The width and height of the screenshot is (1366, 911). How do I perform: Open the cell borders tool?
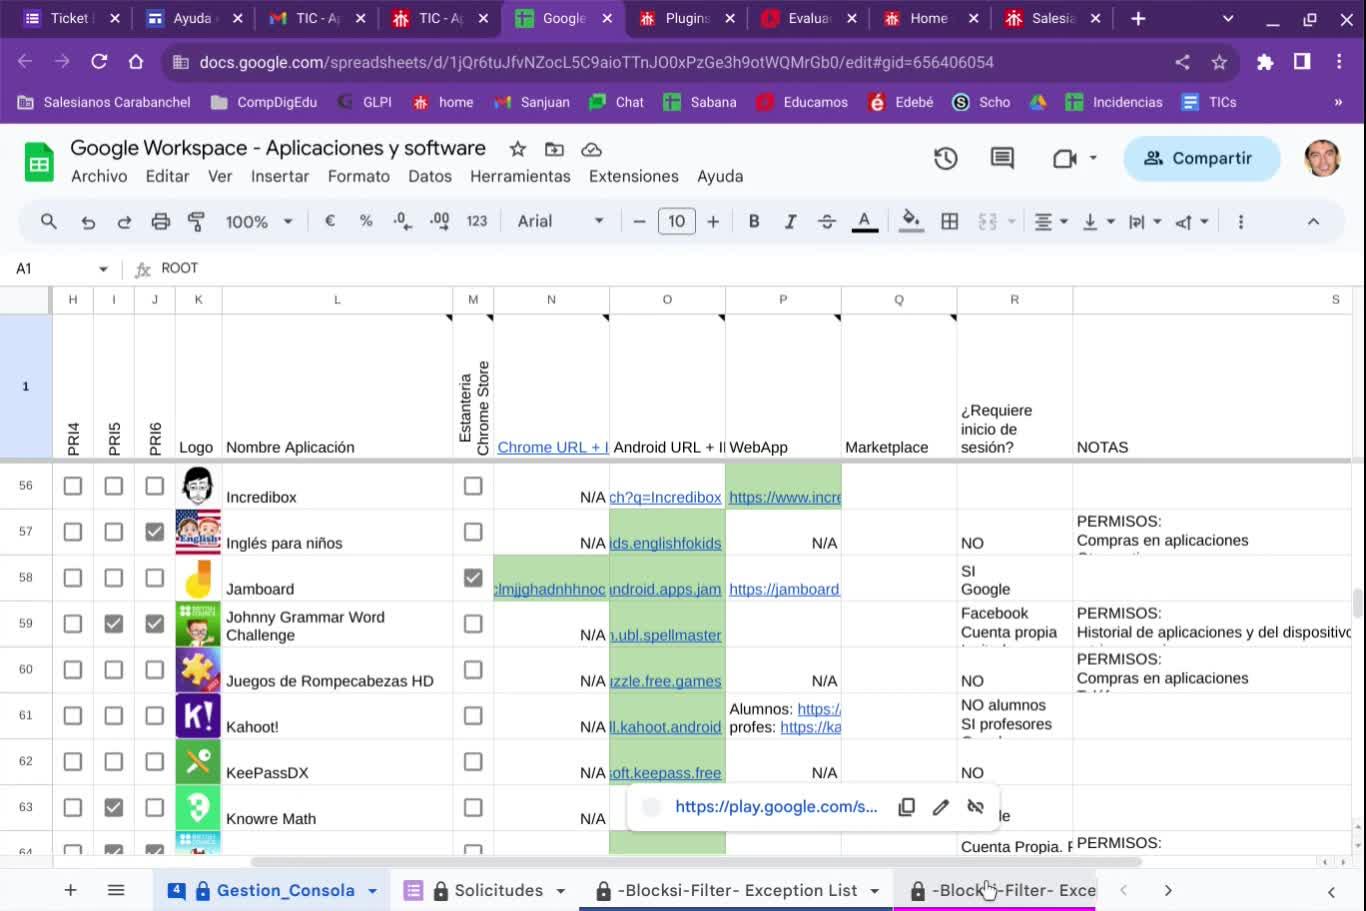click(950, 221)
